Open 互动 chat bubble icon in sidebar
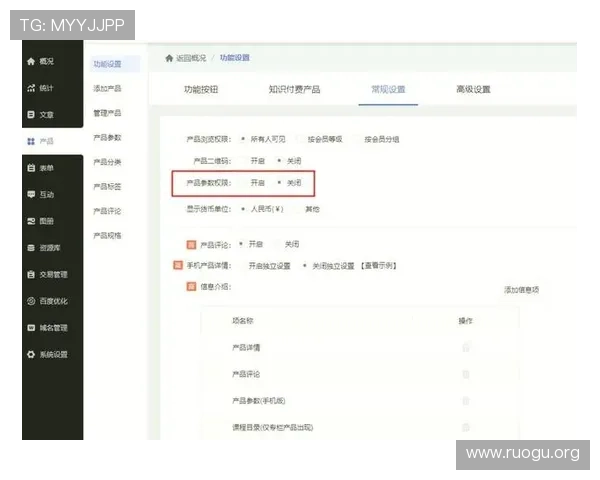Image resolution: width=600 pixels, height=480 pixels. [x=31, y=194]
